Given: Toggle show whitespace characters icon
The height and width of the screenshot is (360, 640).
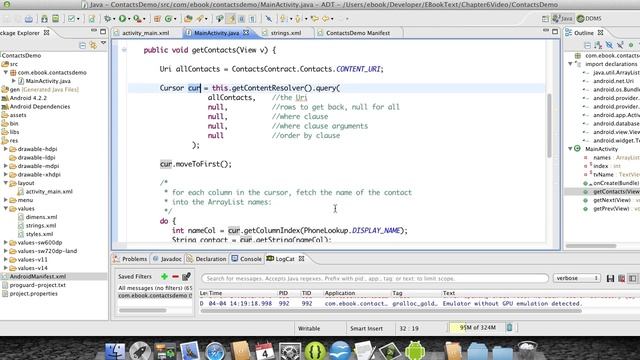Looking at the screenshot, I should click(x=253, y=19).
